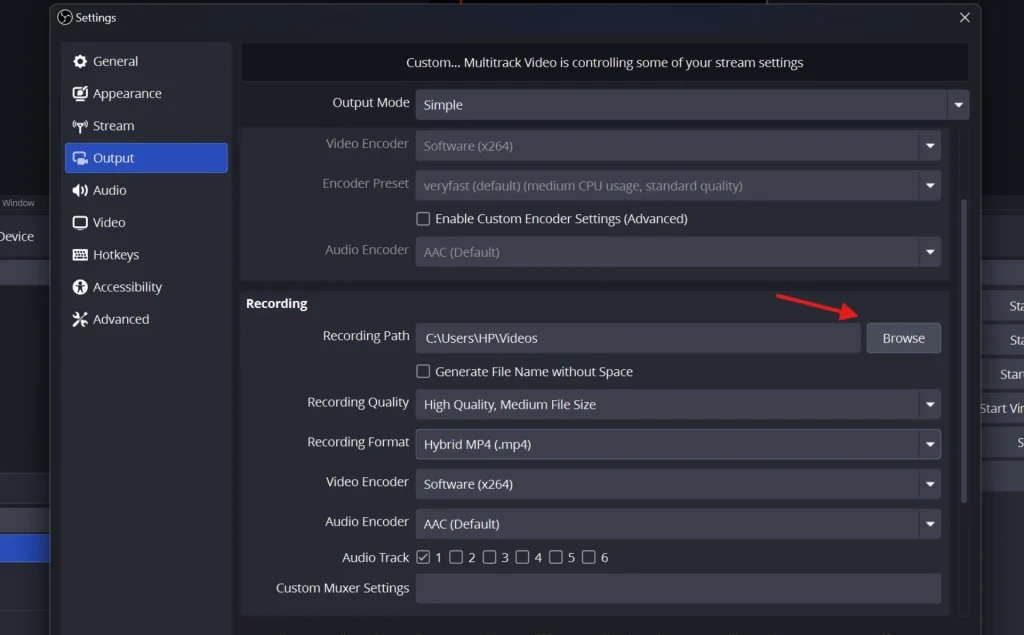Open the General settings tab
This screenshot has width=1024, height=635.
146,61
